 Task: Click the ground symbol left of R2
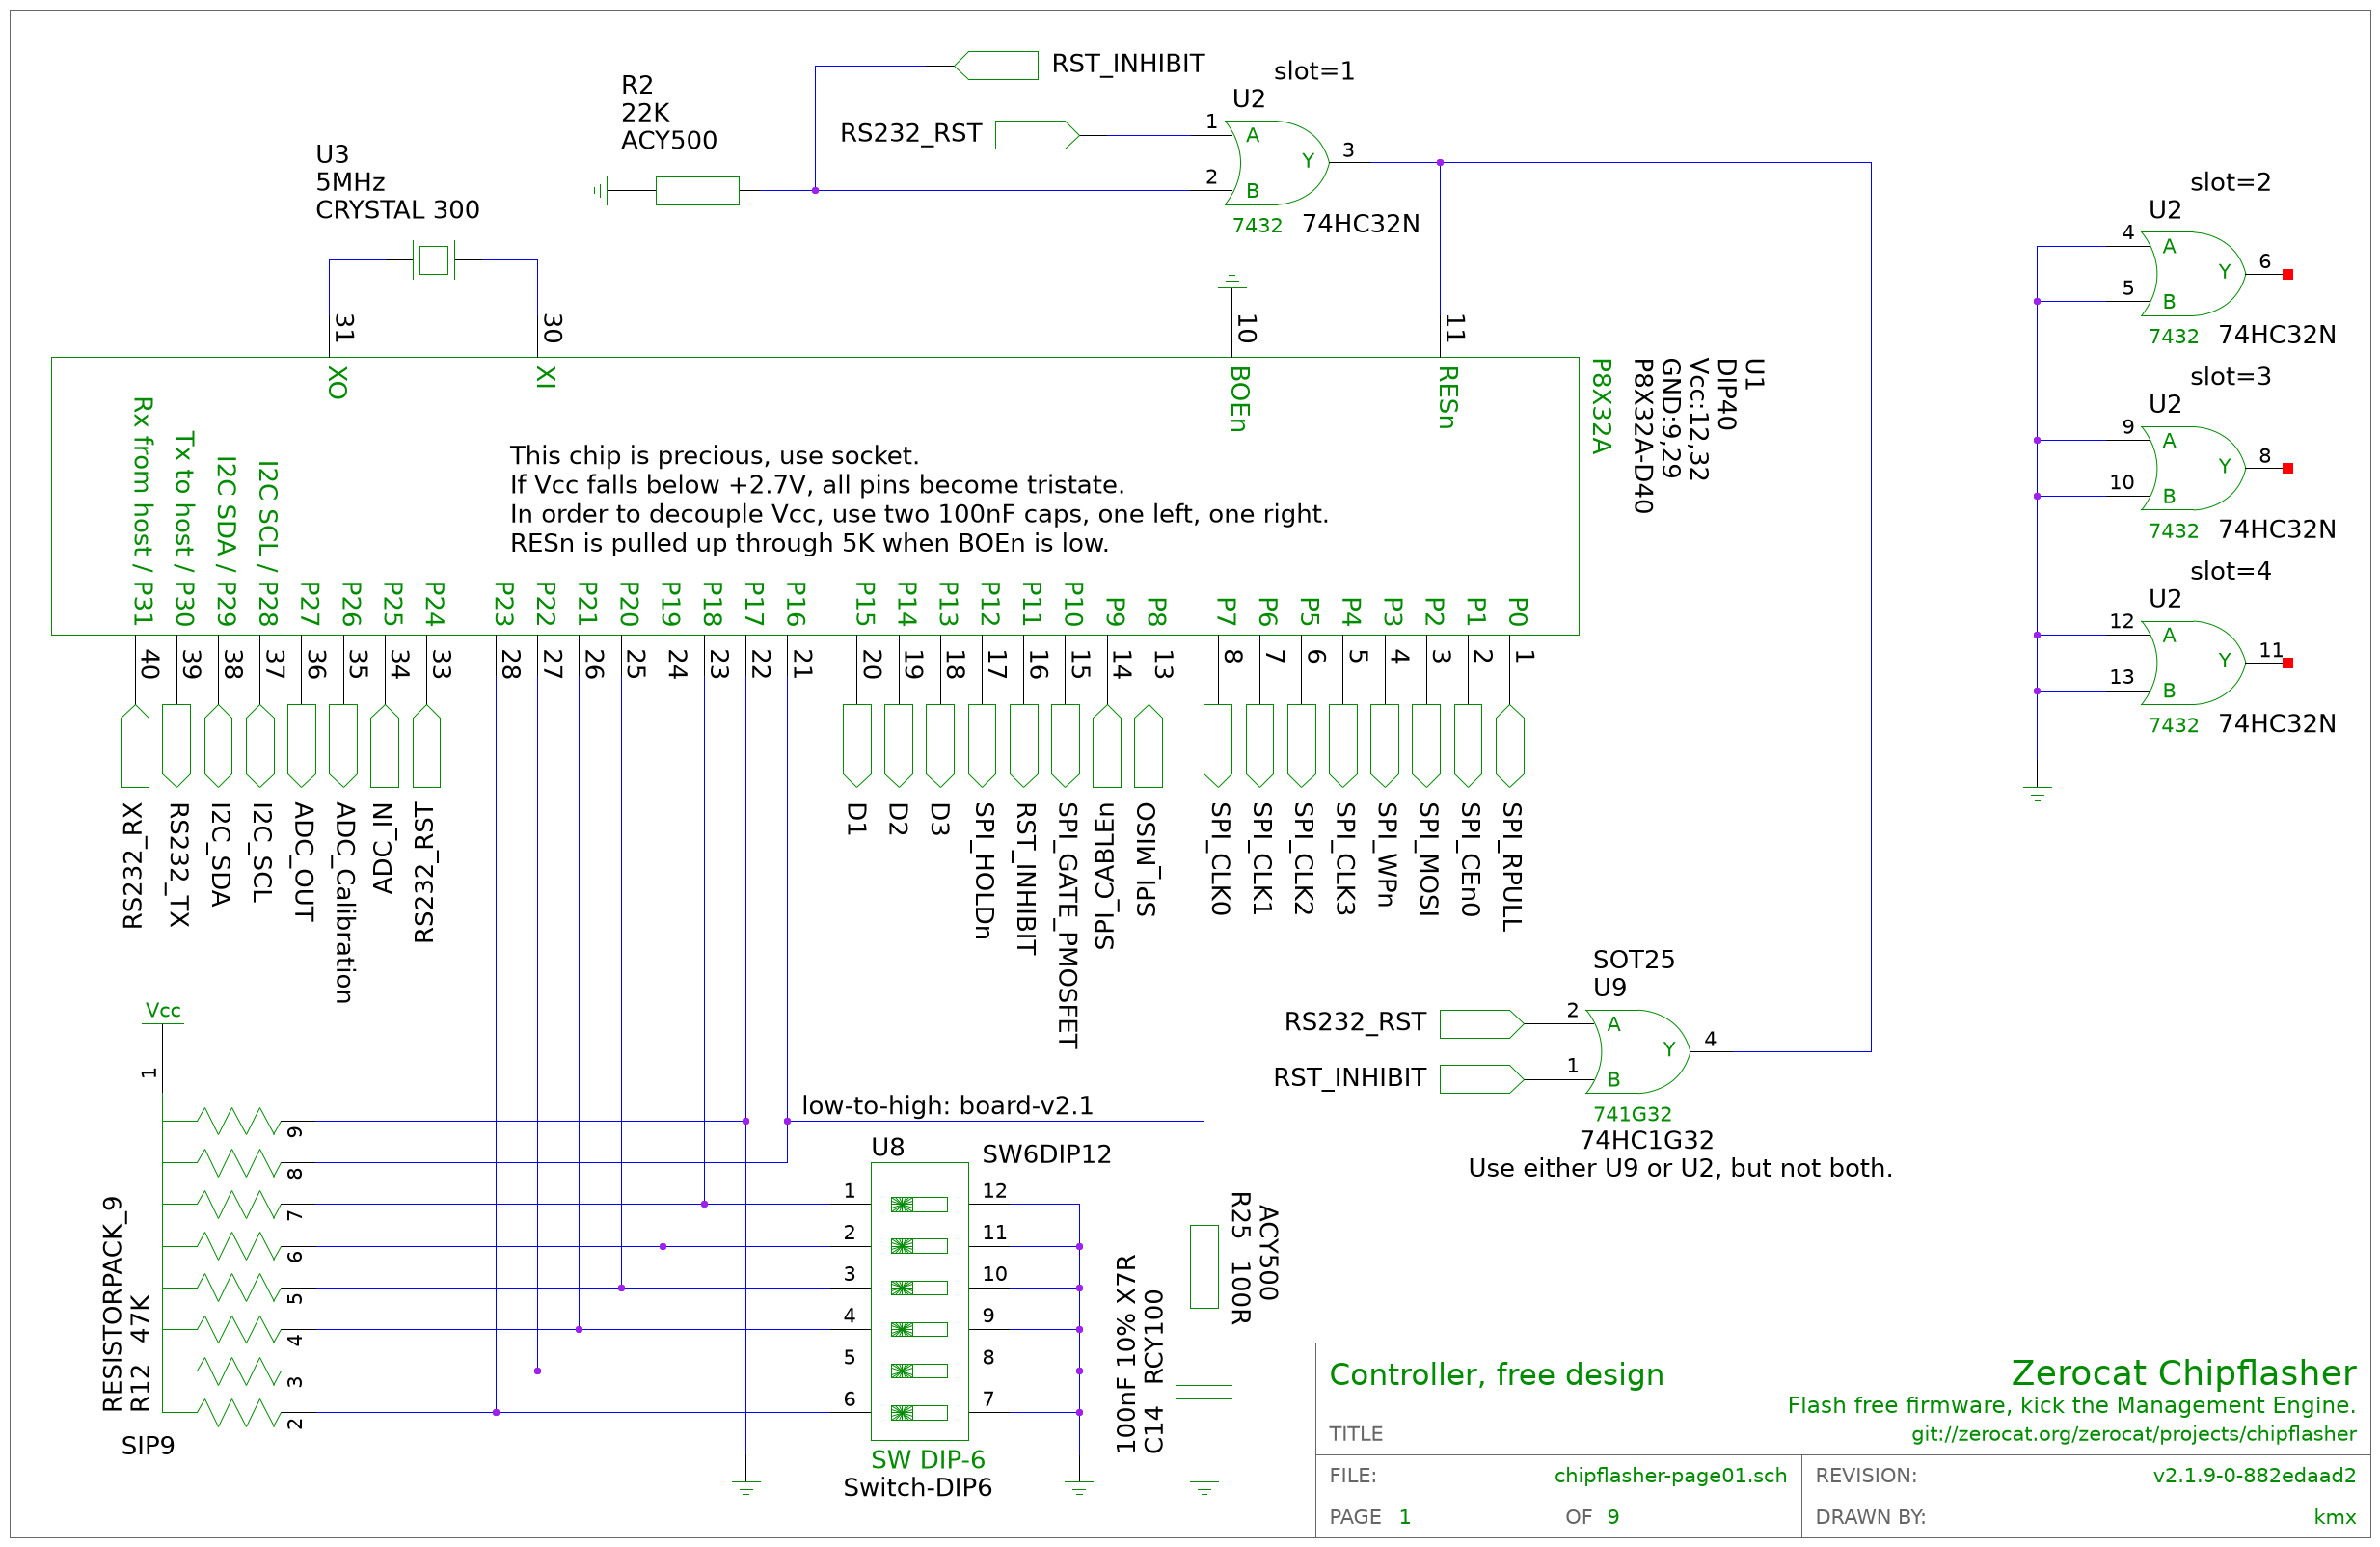[600, 190]
